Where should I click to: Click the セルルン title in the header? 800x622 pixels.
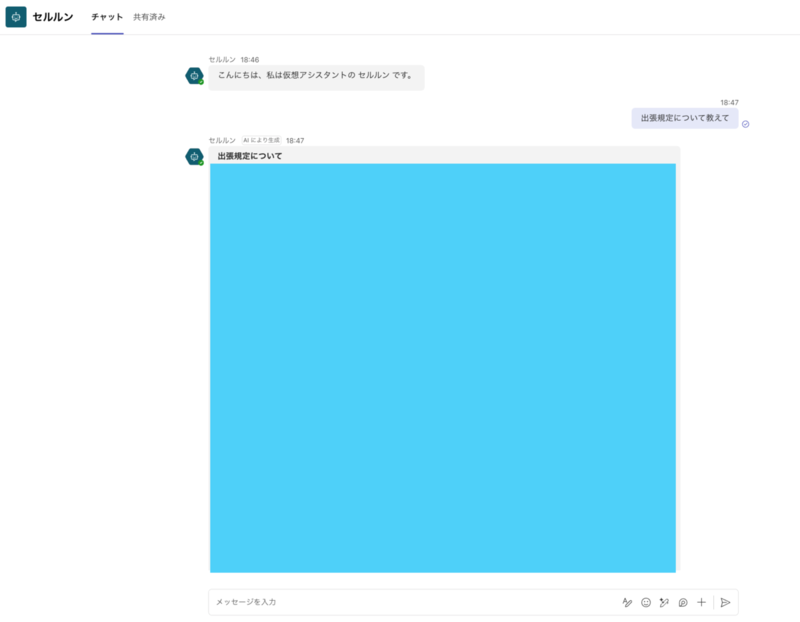[53, 17]
